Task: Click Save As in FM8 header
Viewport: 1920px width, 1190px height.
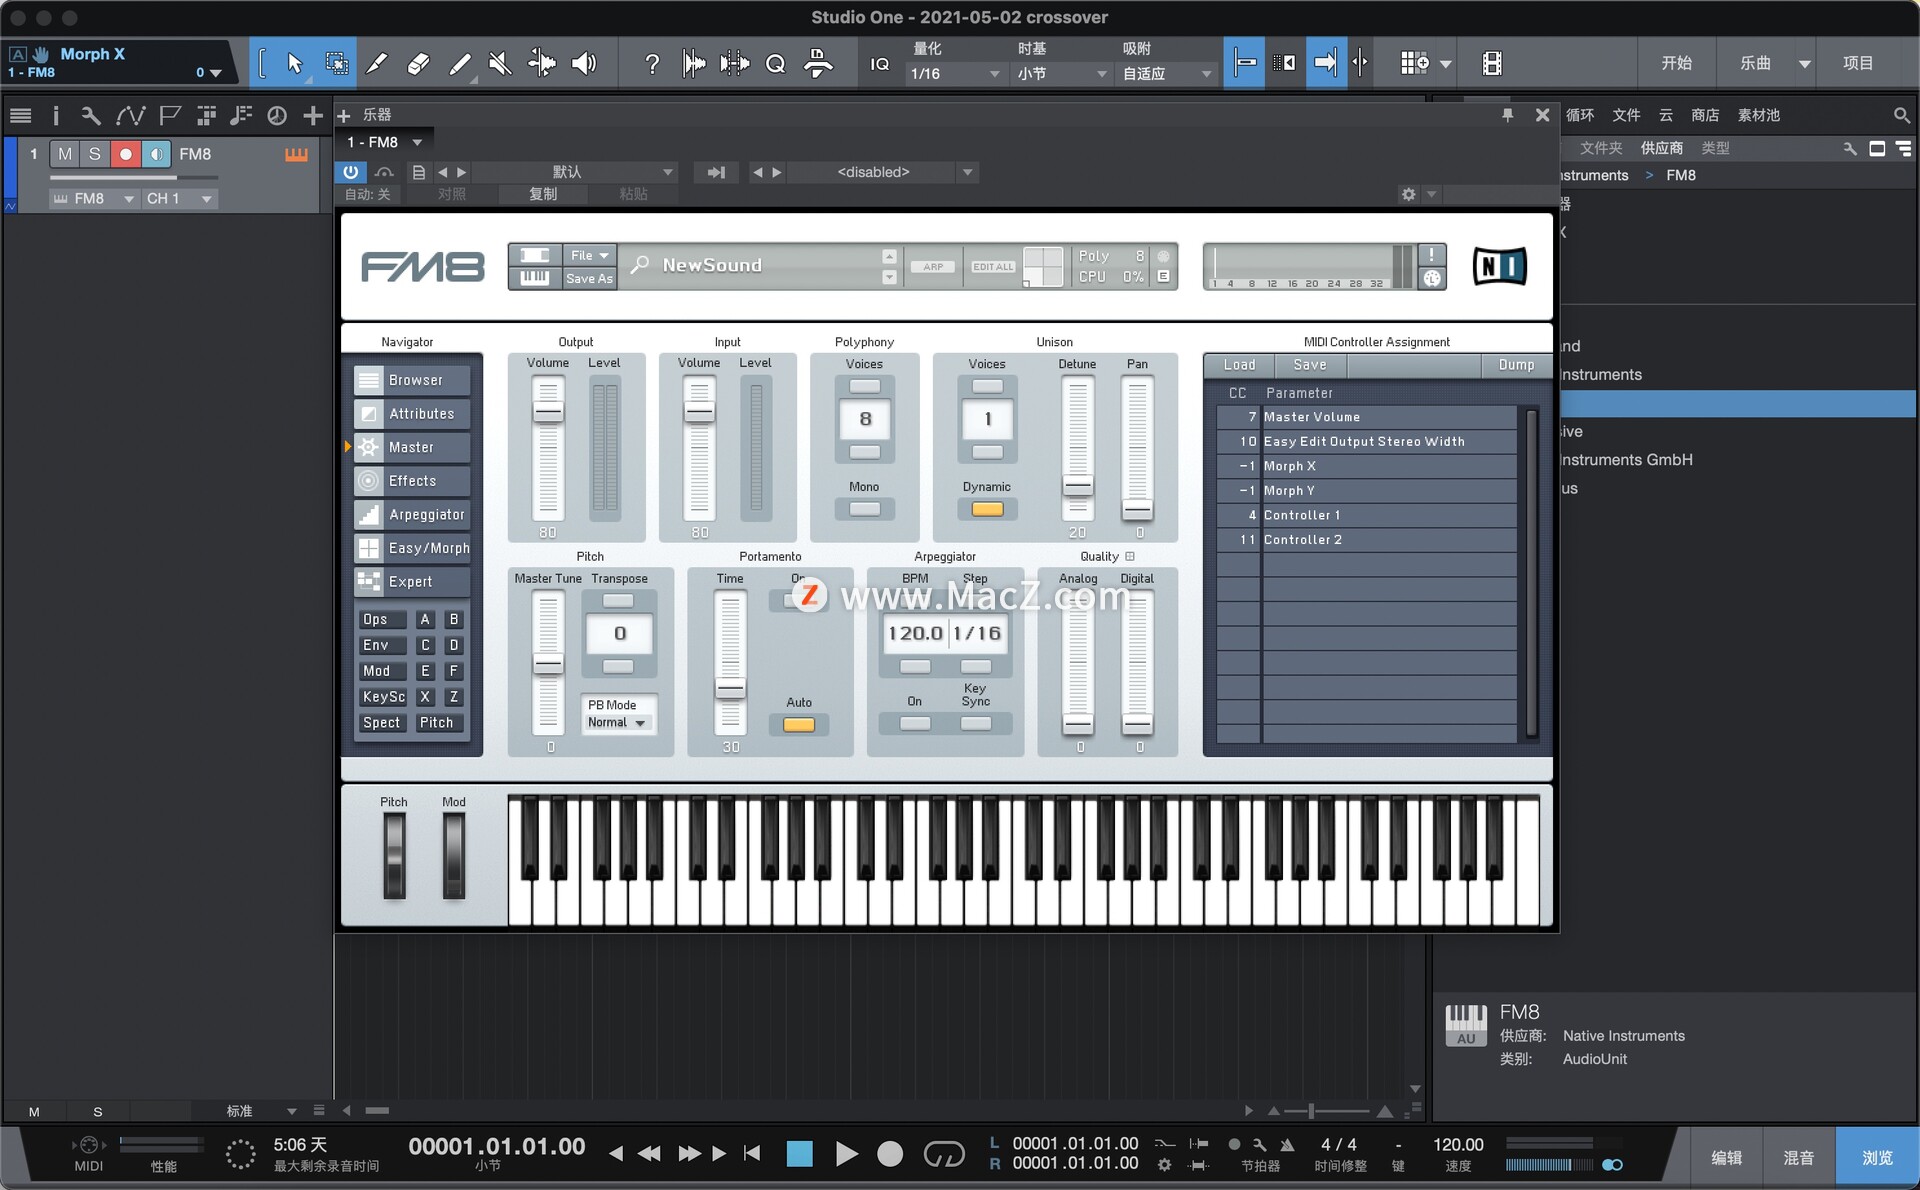Action: coord(590,279)
